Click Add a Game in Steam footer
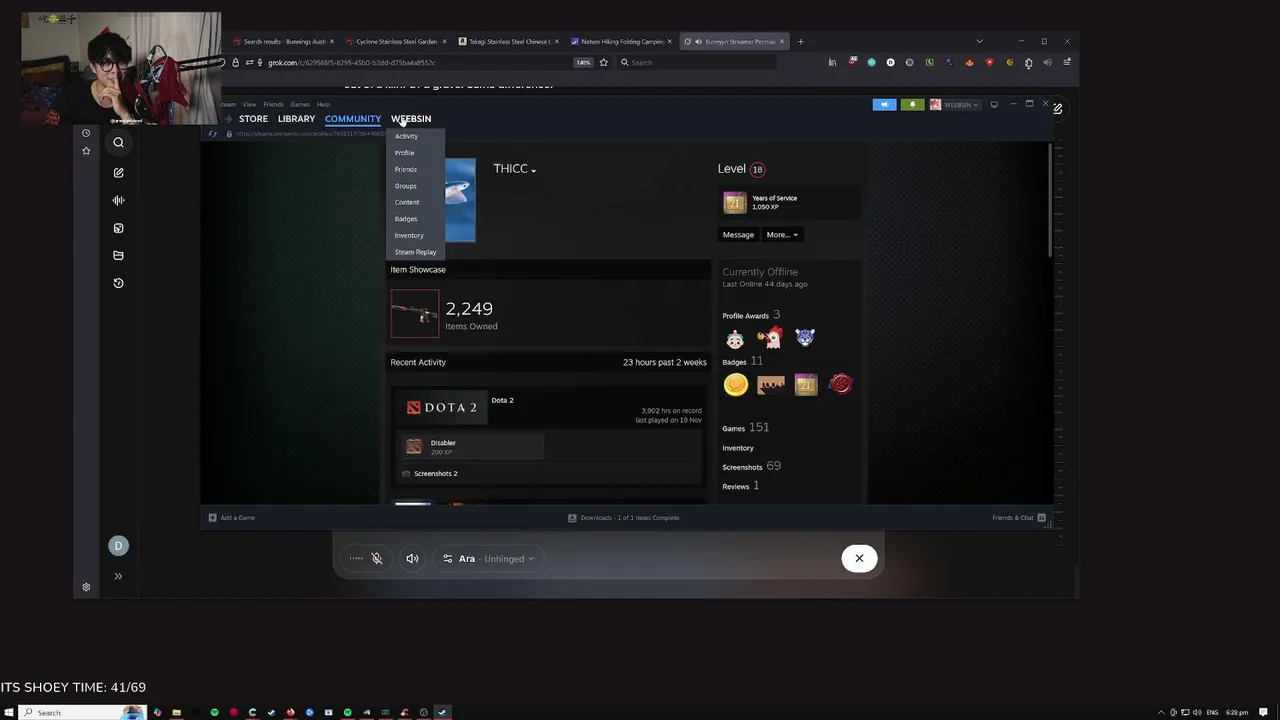The height and width of the screenshot is (720, 1280). point(232,518)
